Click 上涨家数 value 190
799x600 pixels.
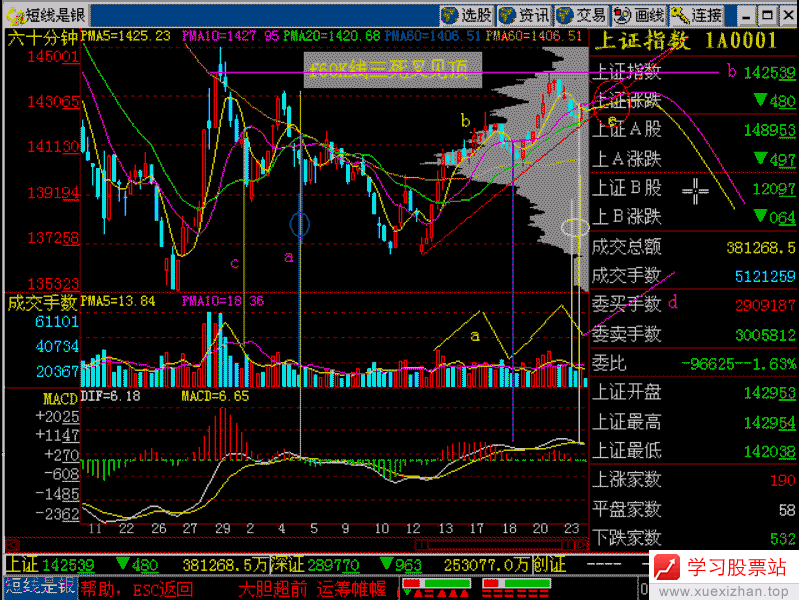[783, 480]
